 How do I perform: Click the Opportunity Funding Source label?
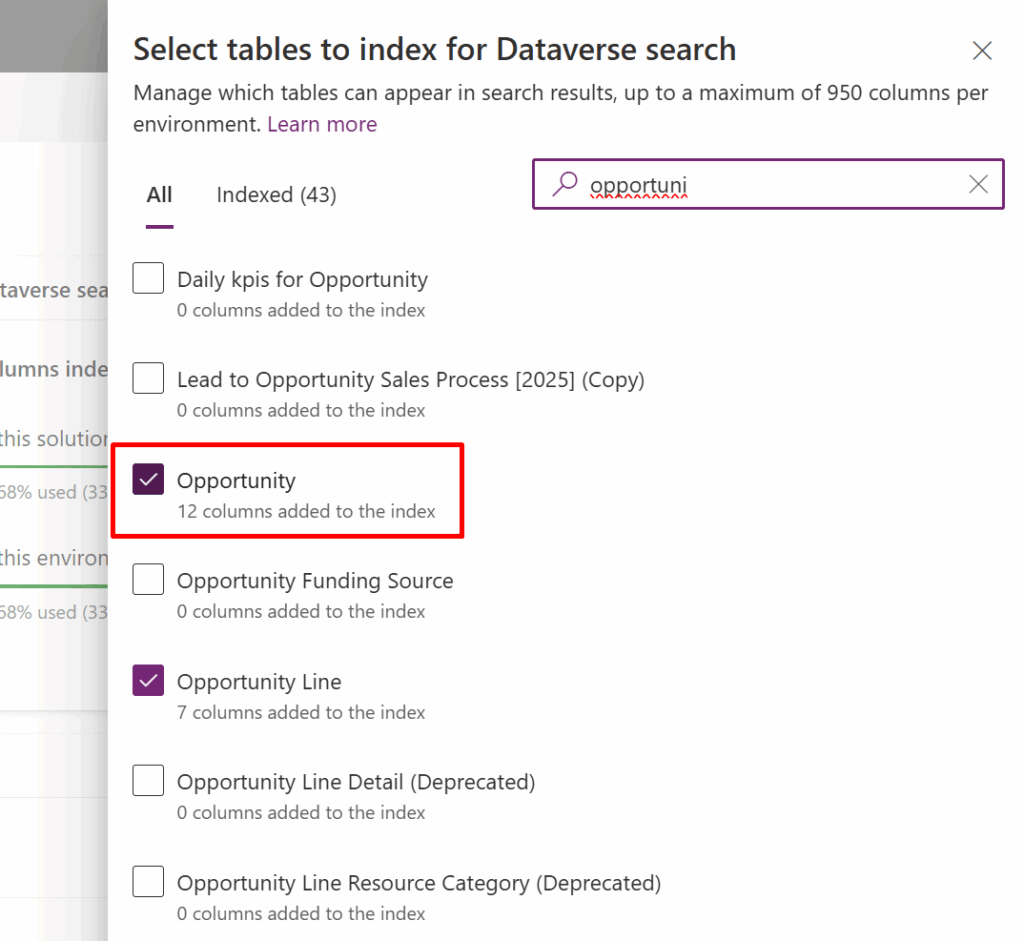[x=315, y=581]
